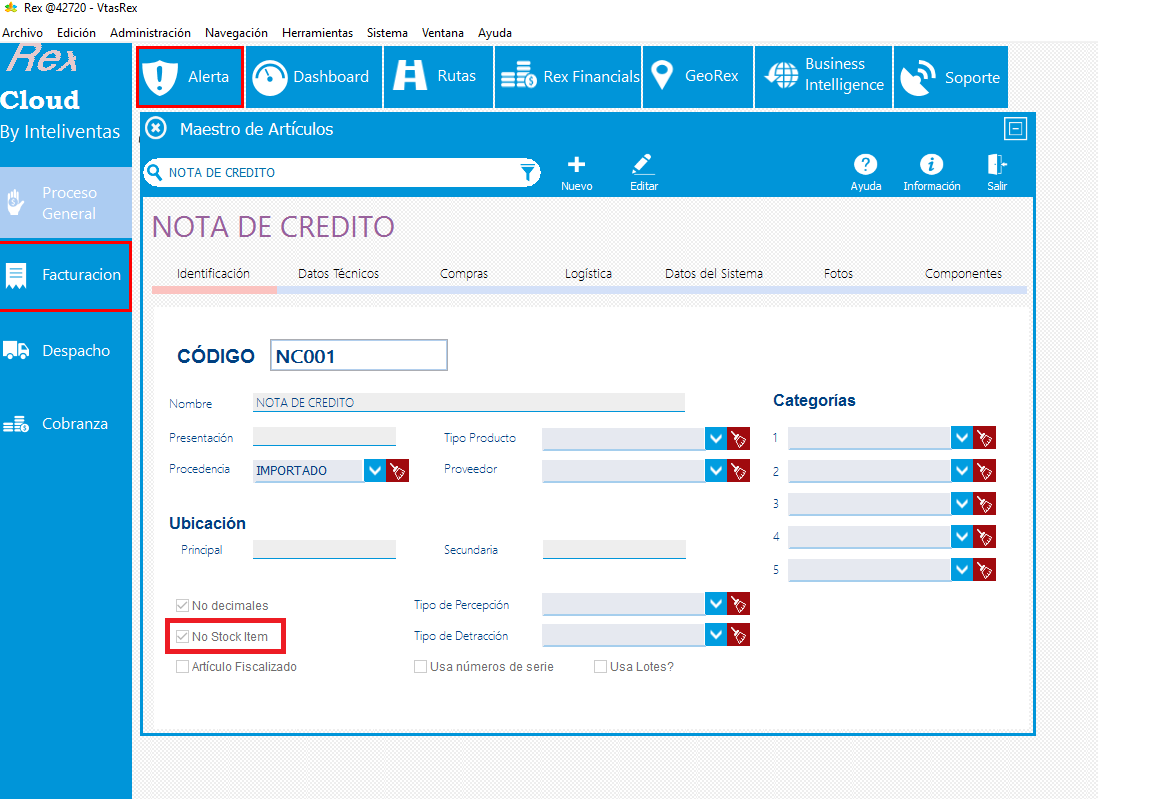Open GeoRex map pin module
This screenshot has width=1151, height=799.
[697, 76]
